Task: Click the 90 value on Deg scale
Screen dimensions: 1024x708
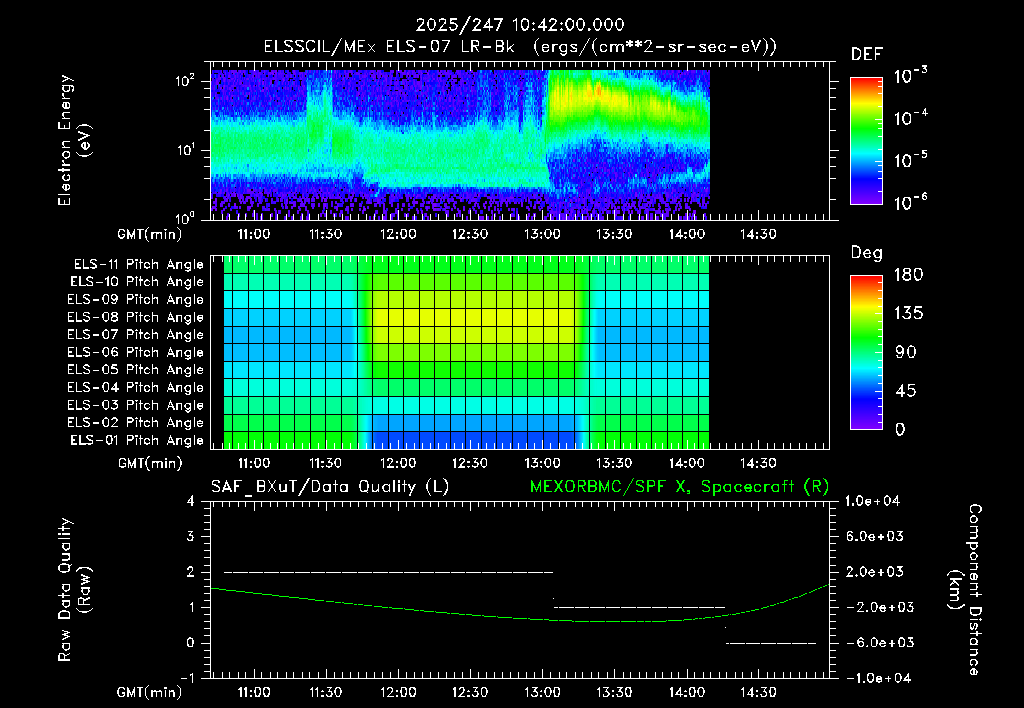Action: click(x=904, y=352)
